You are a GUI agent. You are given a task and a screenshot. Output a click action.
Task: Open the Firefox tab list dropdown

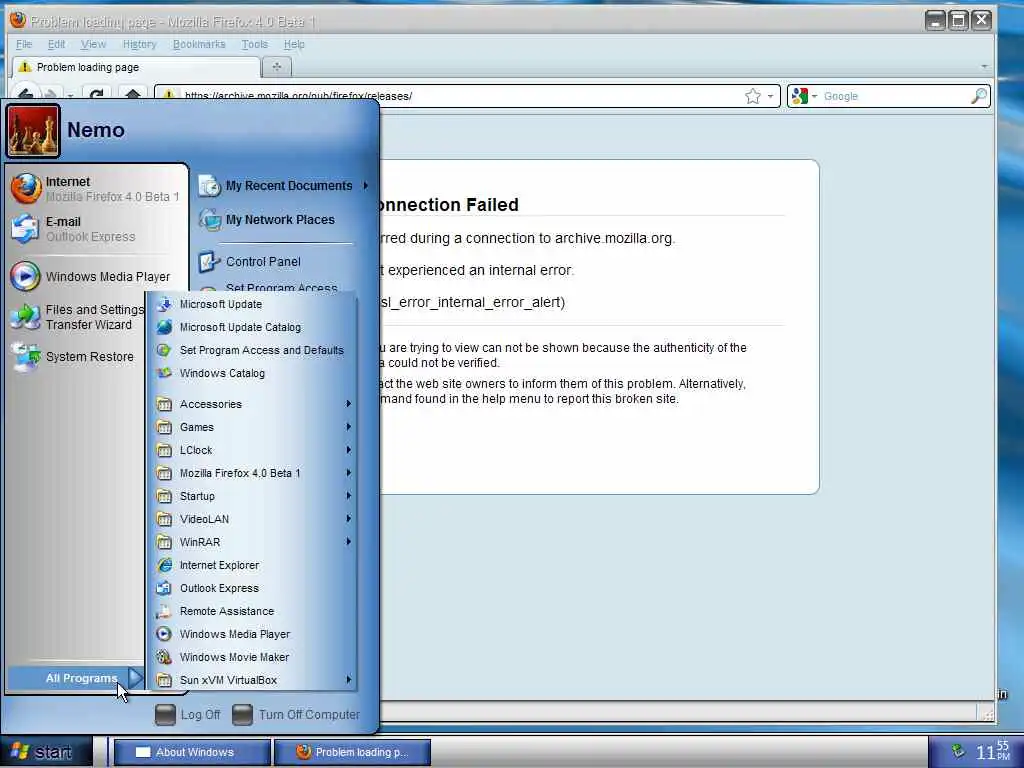(984, 67)
